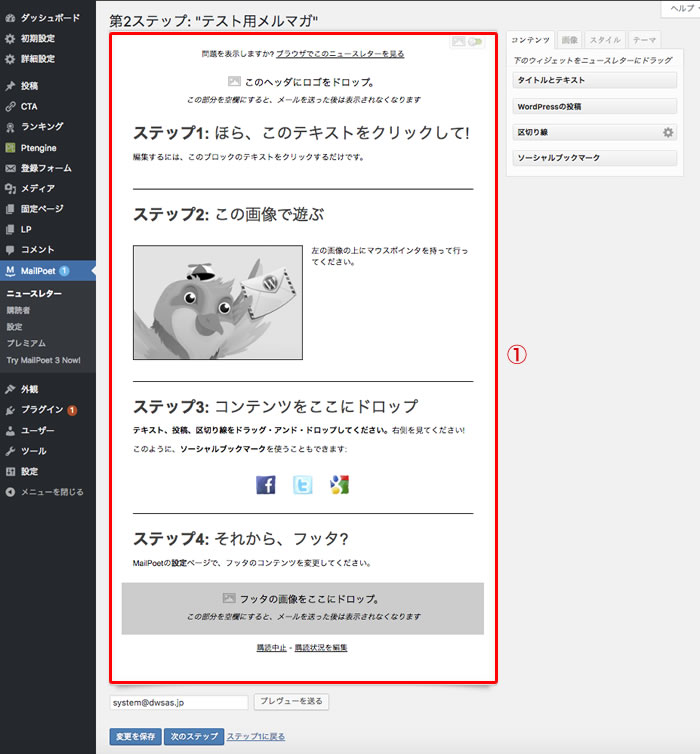Click the 変更を保存 button
The height and width of the screenshot is (754, 700).
(134, 737)
